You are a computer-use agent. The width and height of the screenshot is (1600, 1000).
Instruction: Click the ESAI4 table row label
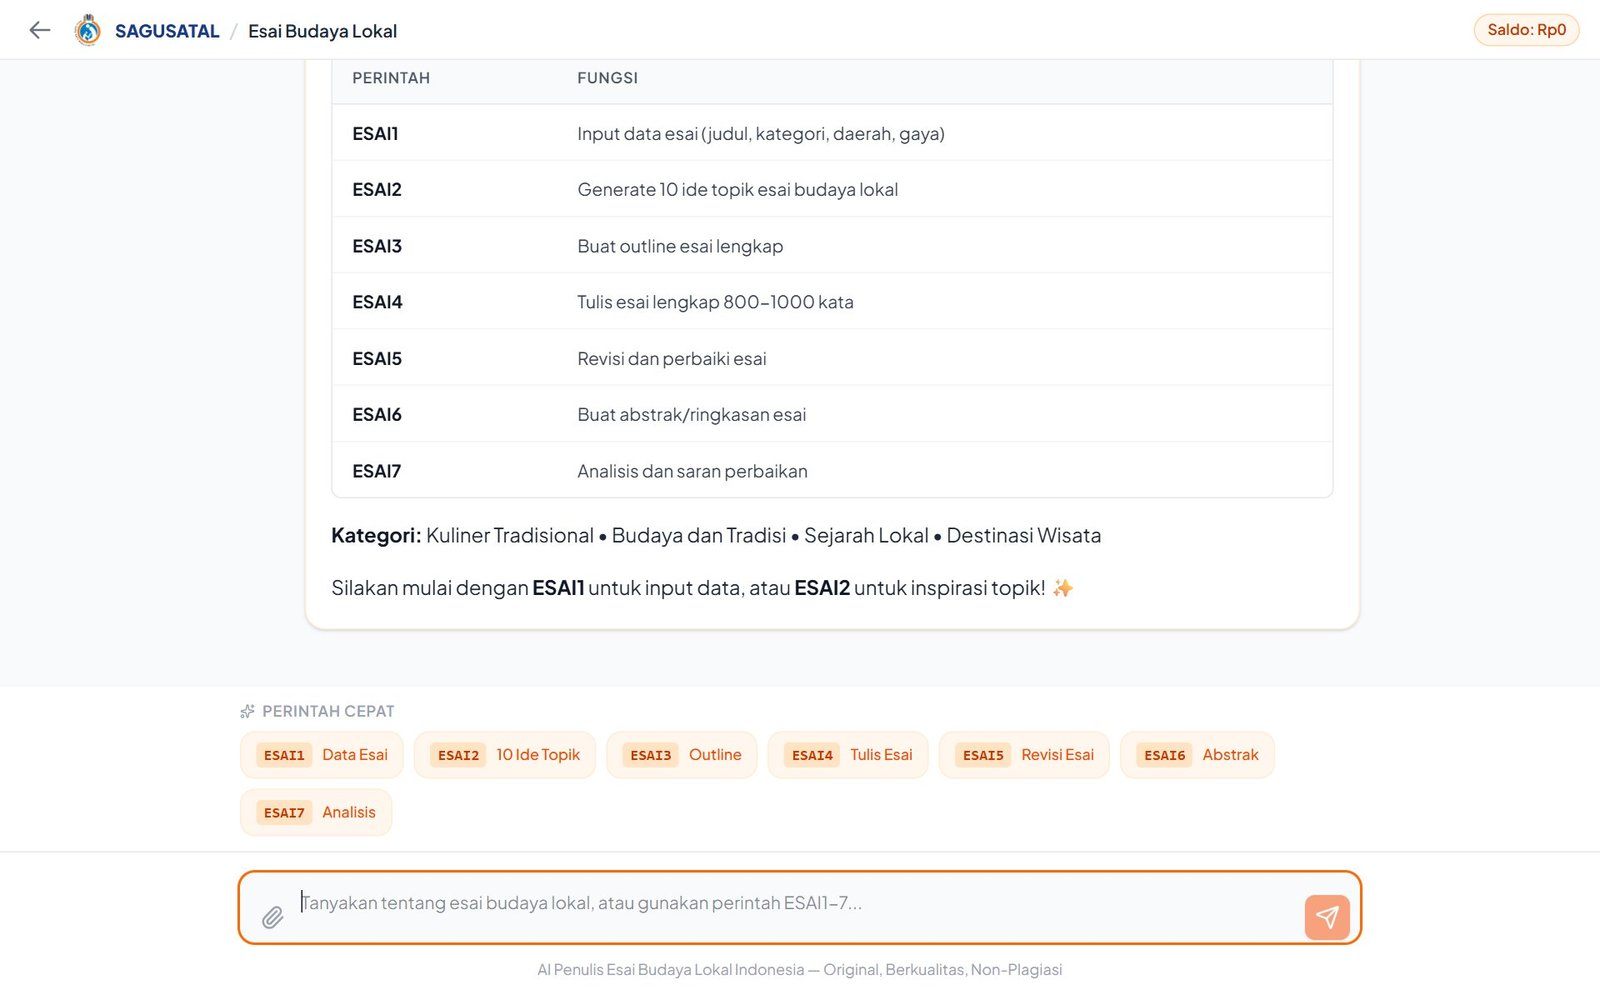(377, 302)
